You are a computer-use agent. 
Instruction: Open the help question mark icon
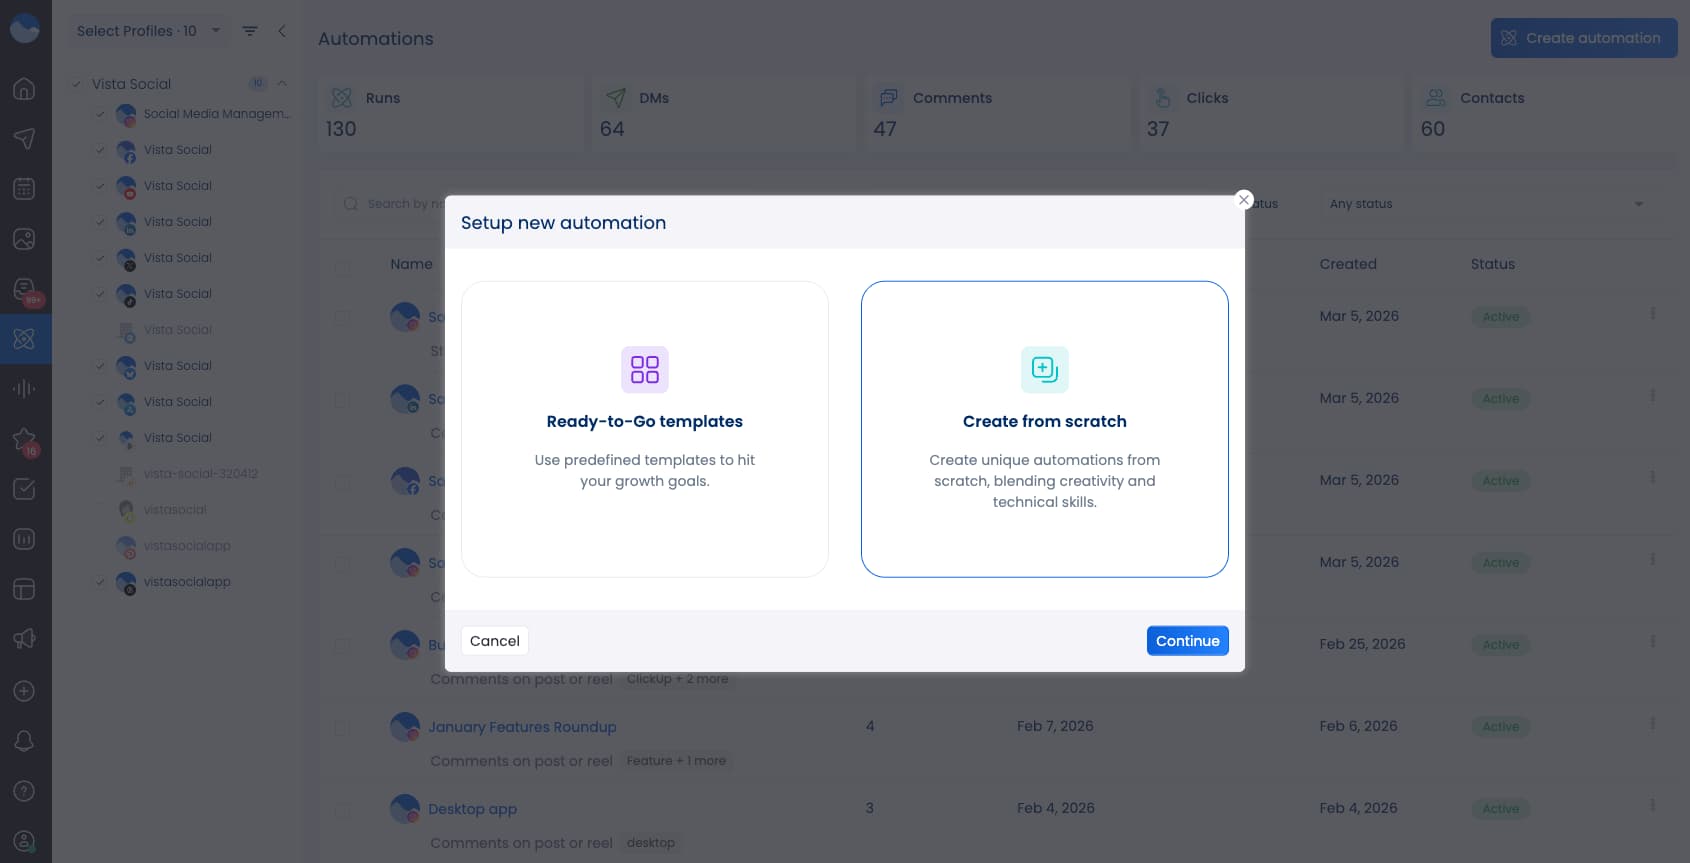[24, 791]
